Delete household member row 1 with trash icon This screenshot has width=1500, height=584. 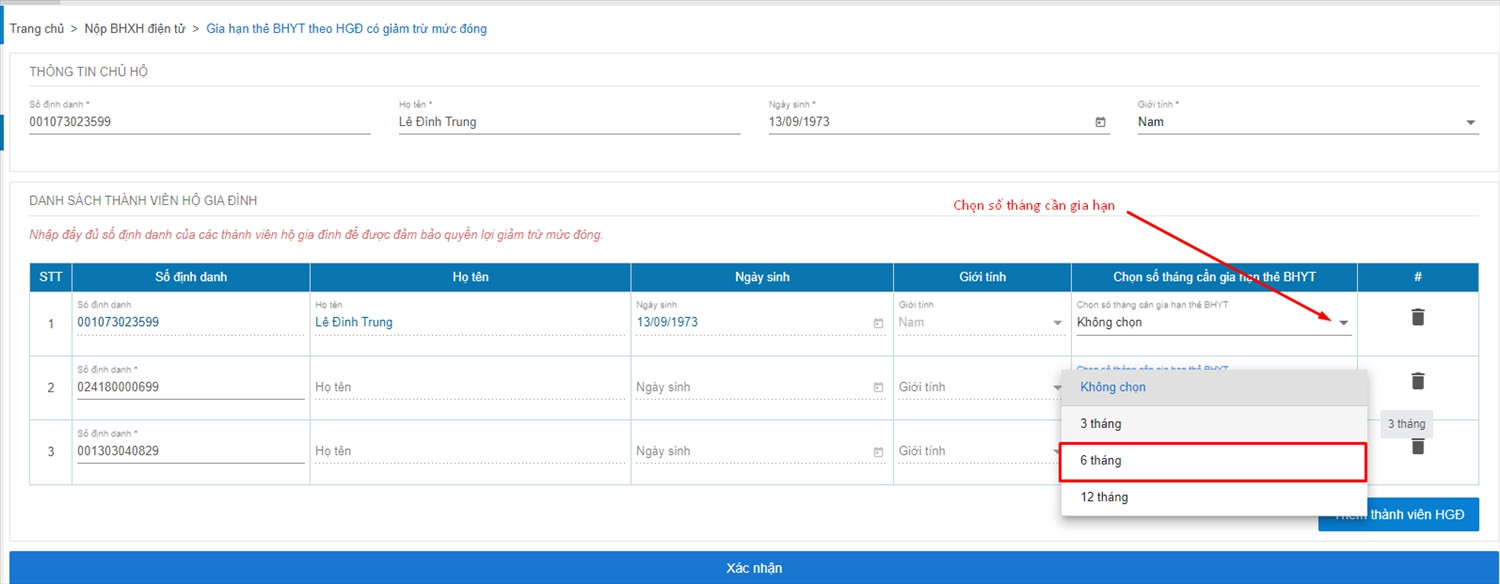pos(1417,317)
